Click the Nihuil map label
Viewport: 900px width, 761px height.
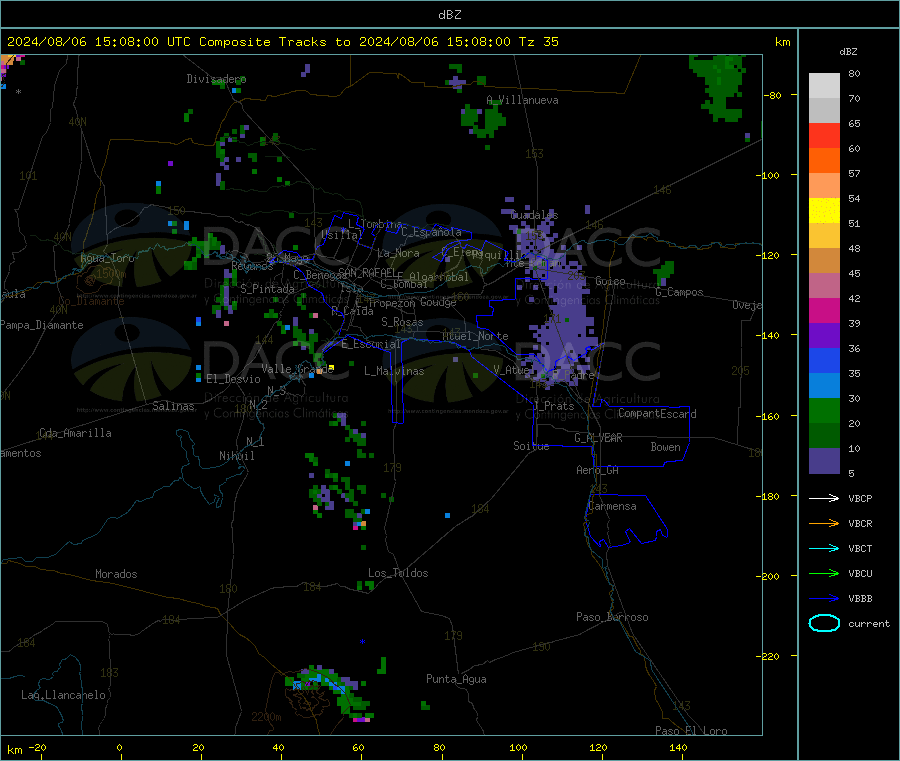[237, 456]
